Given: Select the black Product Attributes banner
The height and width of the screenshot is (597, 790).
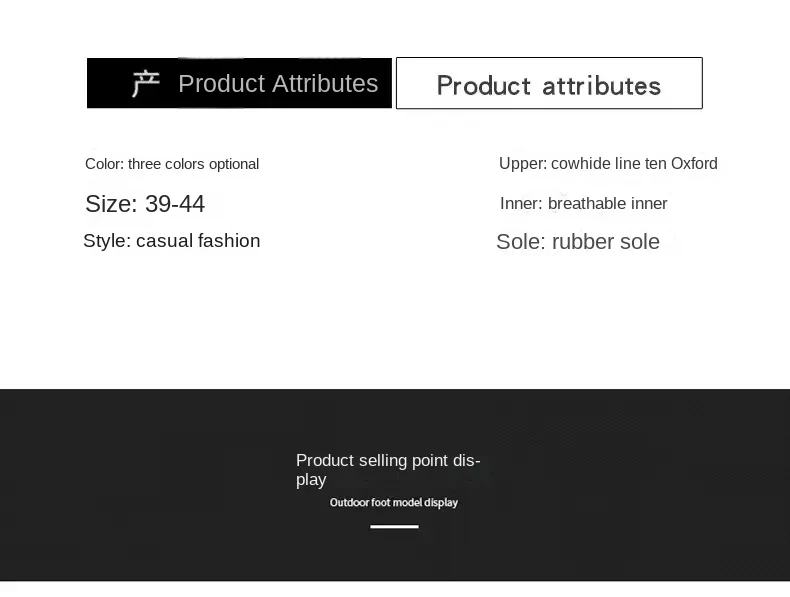Looking at the screenshot, I should 239,83.
